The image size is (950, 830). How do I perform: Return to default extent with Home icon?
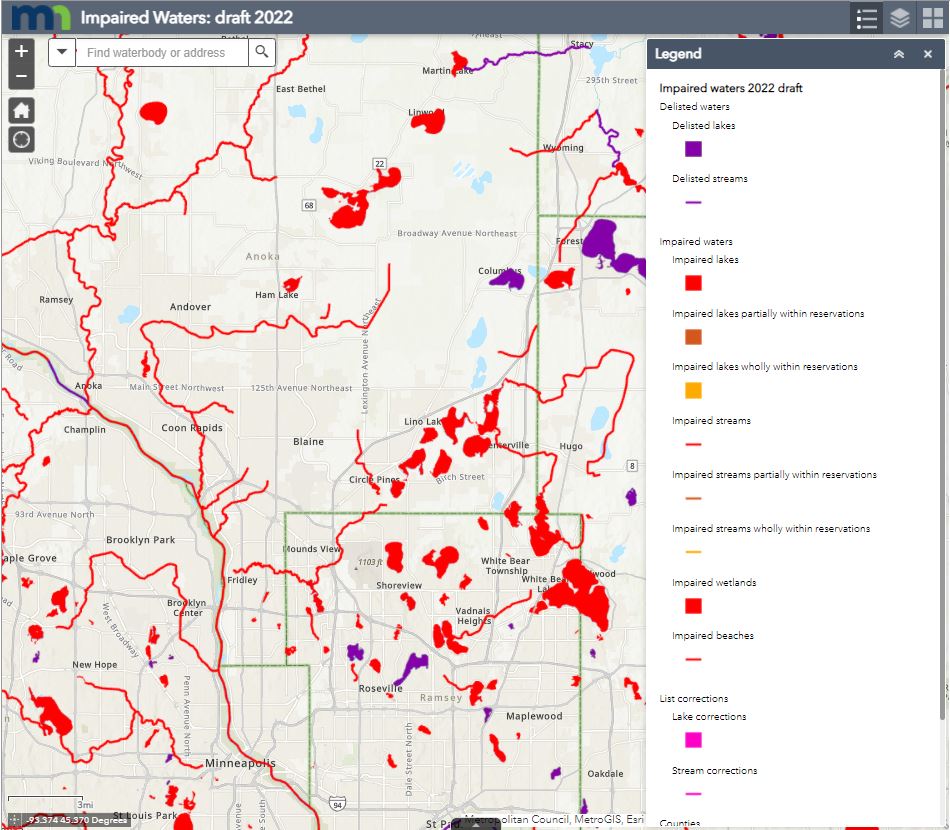pyautogui.click(x=21, y=110)
